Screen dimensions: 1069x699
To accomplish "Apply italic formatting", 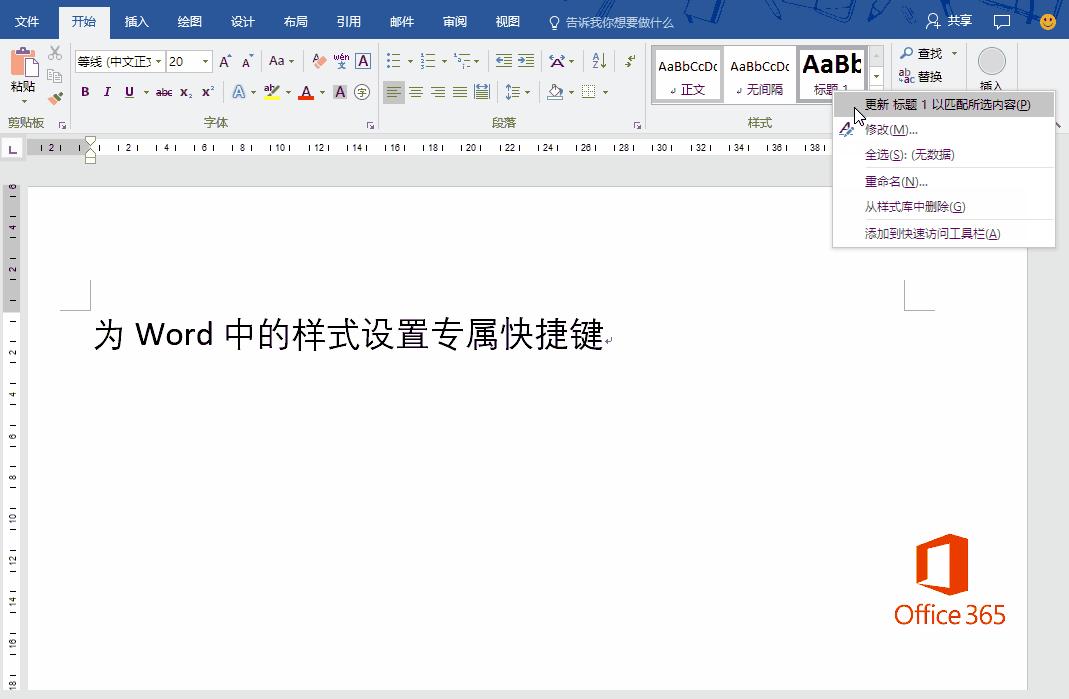I will tap(107, 91).
